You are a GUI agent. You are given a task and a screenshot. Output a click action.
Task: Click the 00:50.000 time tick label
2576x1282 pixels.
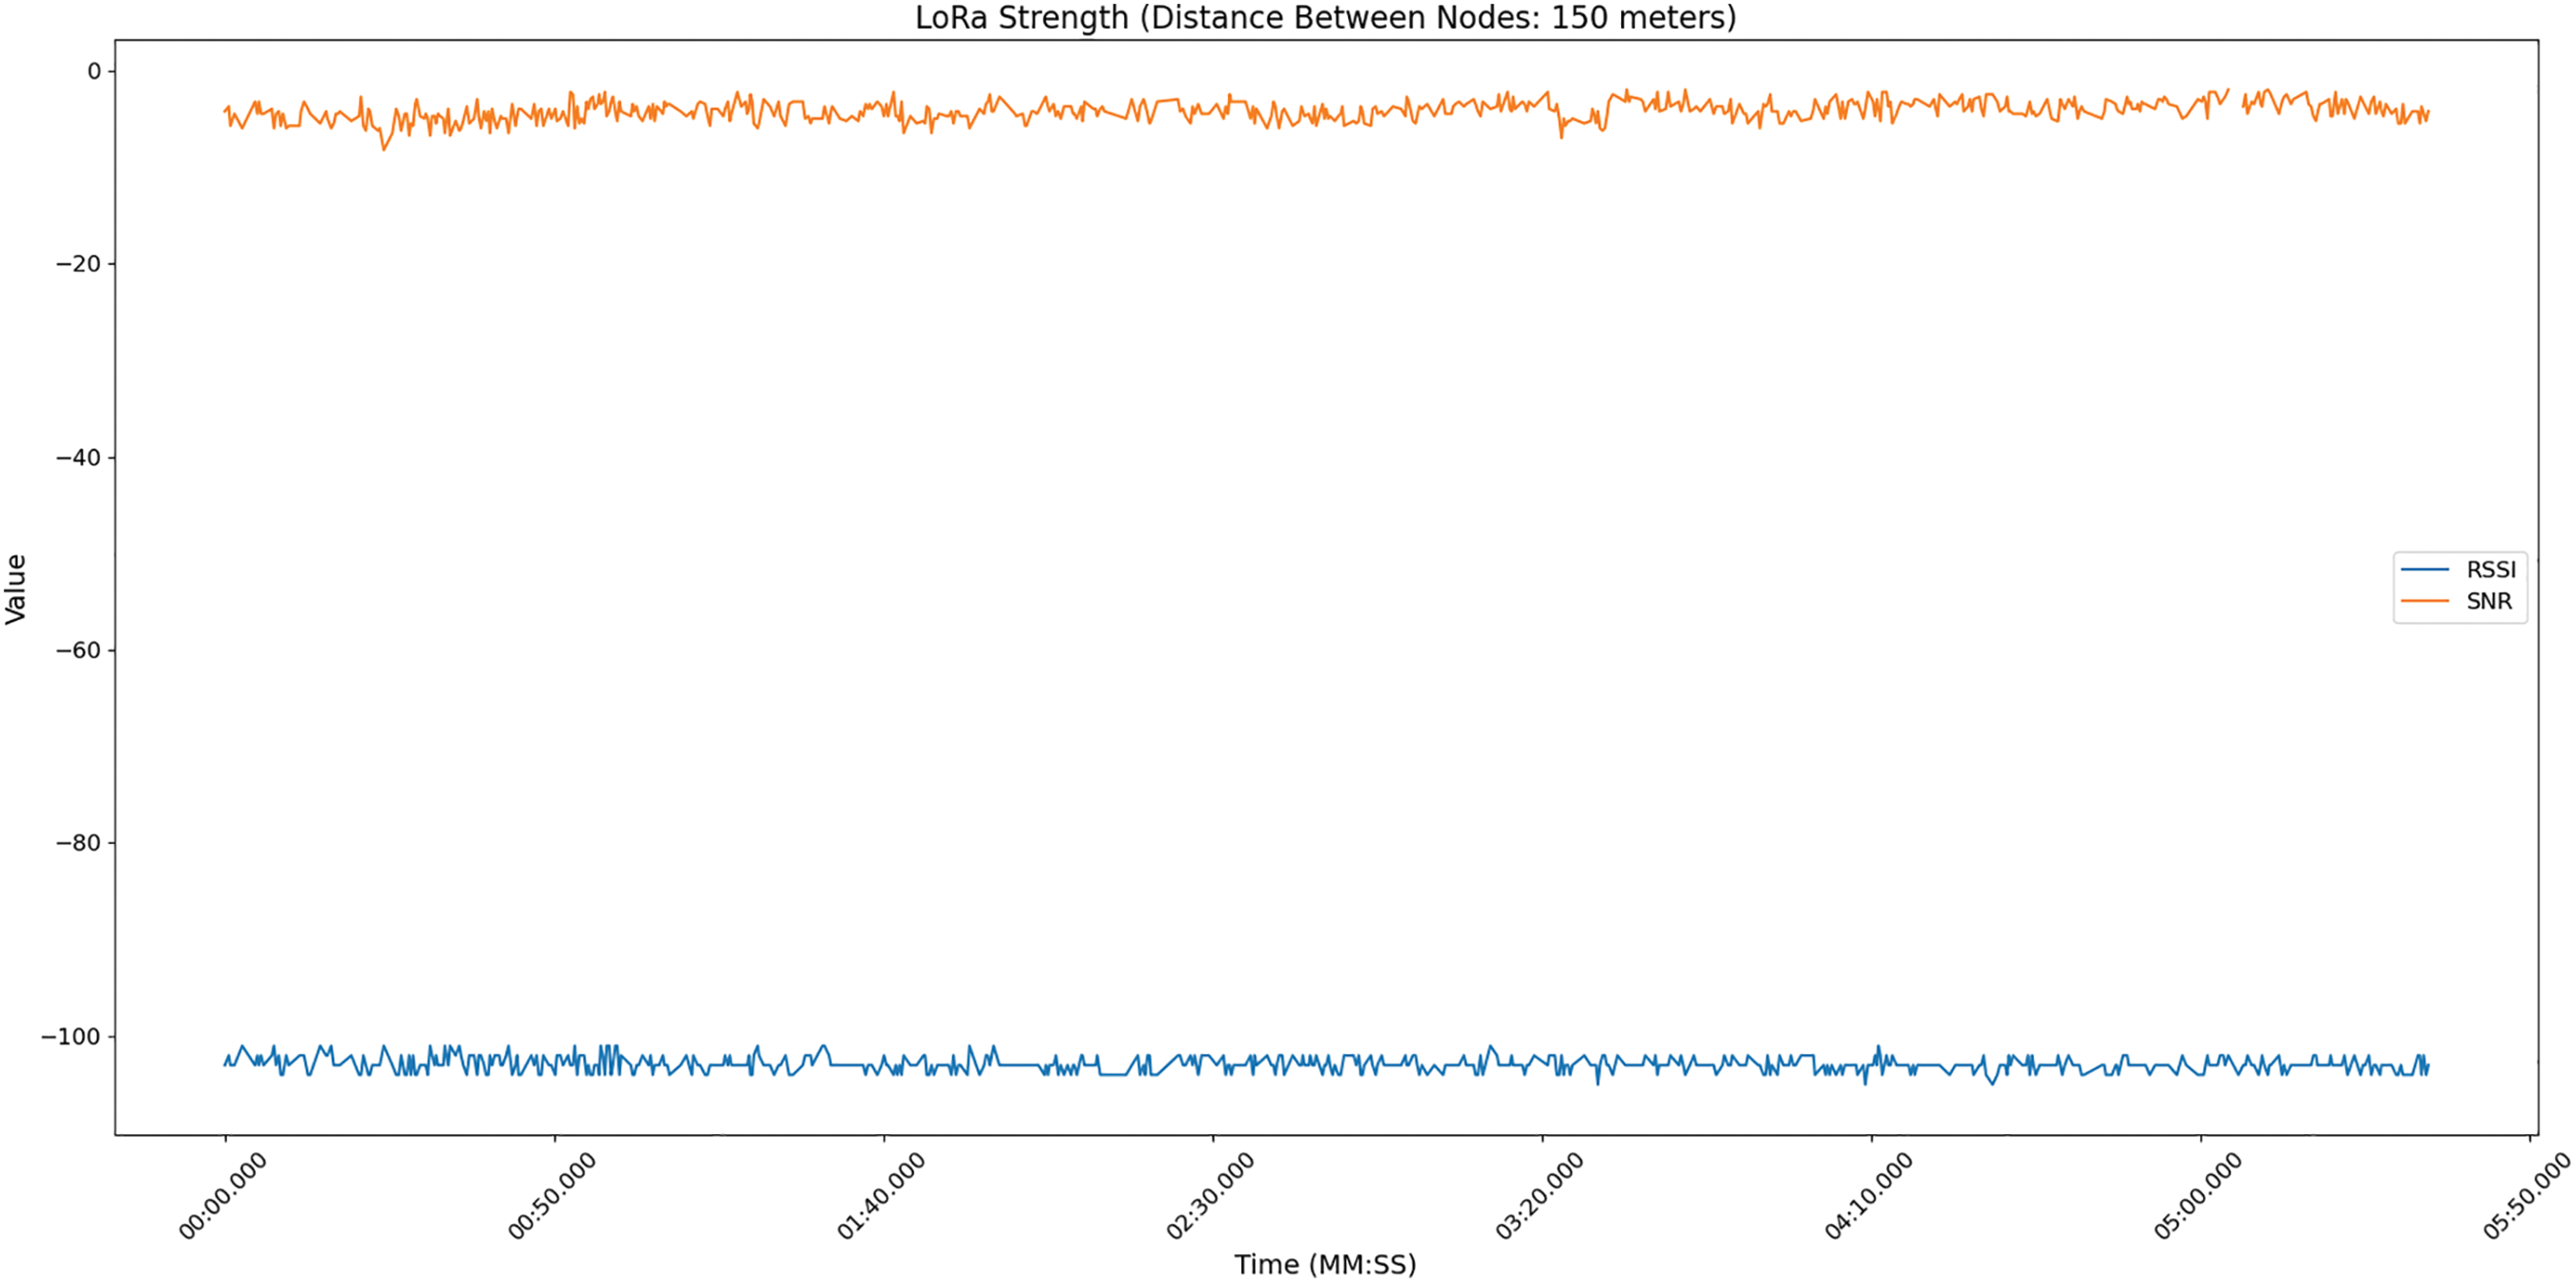pos(551,1196)
